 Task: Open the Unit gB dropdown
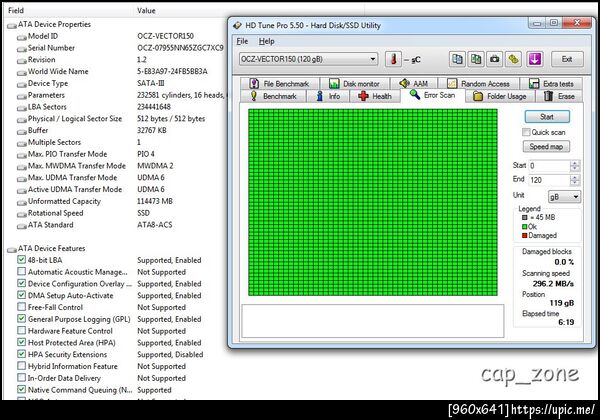click(564, 197)
